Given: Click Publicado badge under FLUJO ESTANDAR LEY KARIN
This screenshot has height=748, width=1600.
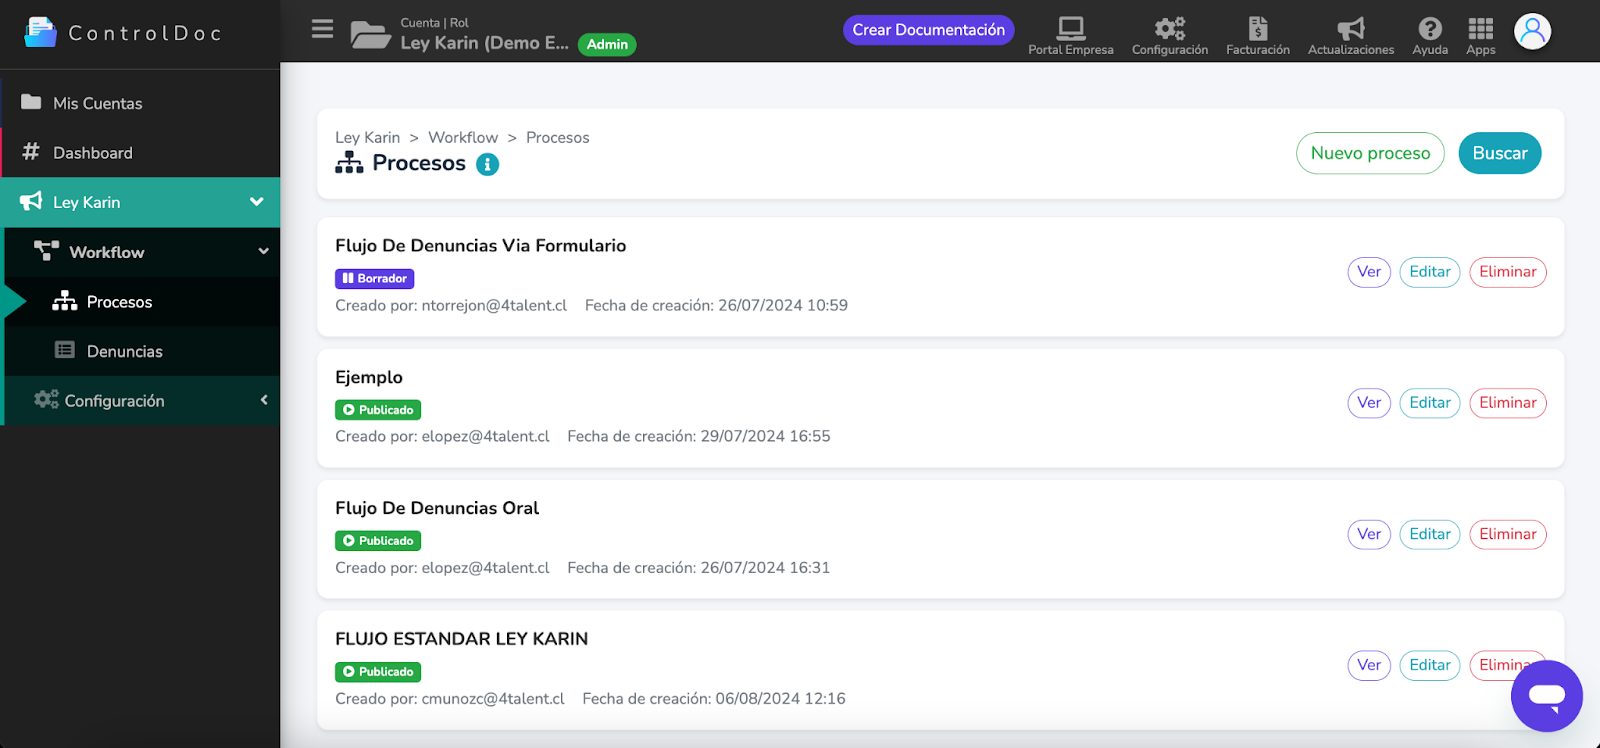Looking at the screenshot, I should coord(378,671).
